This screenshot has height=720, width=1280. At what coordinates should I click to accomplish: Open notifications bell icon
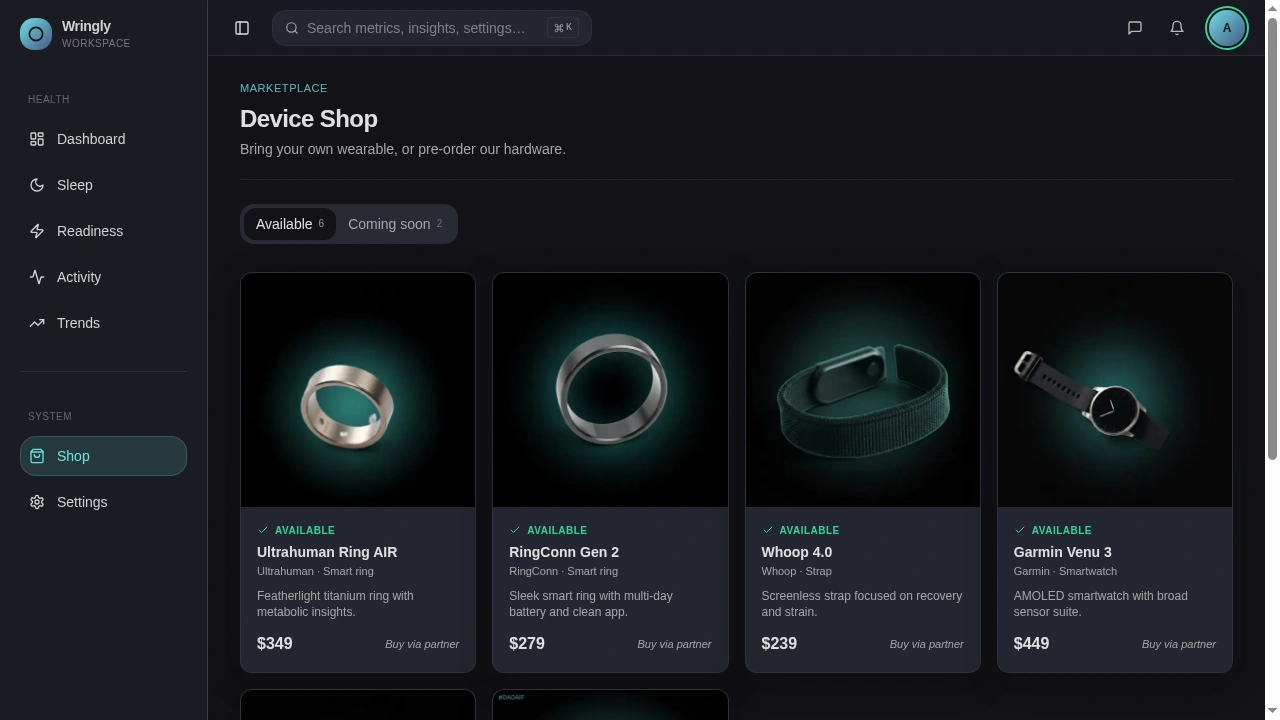1177,28
